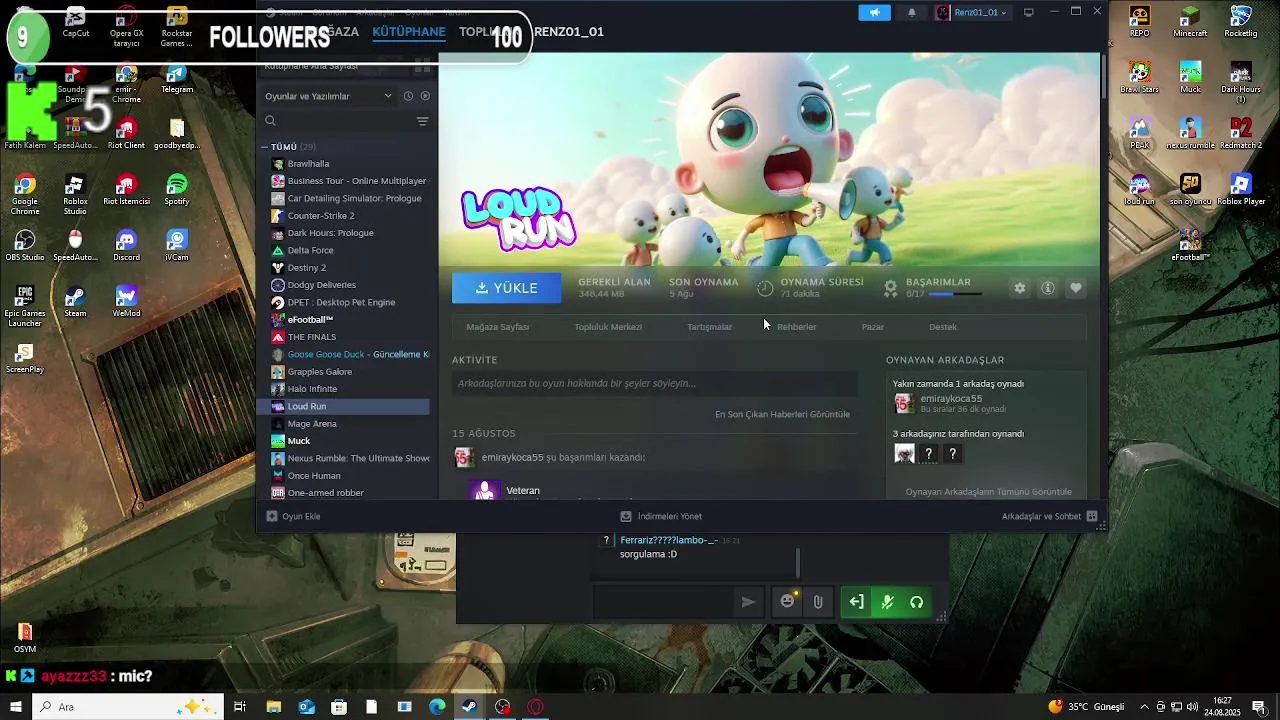
Task: Attach a file with paperclip icon
Action: tap(818, 602)
